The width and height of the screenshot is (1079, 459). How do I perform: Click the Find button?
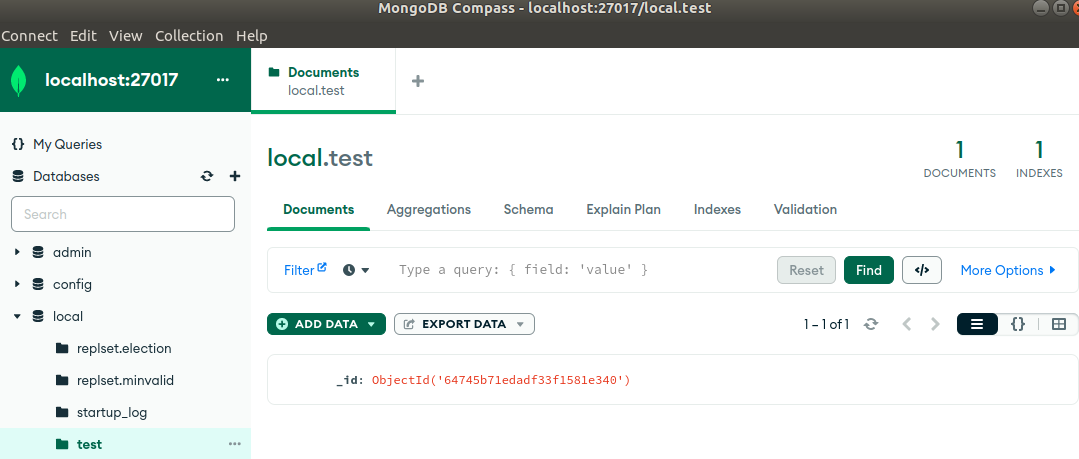(x=868, y=270)
